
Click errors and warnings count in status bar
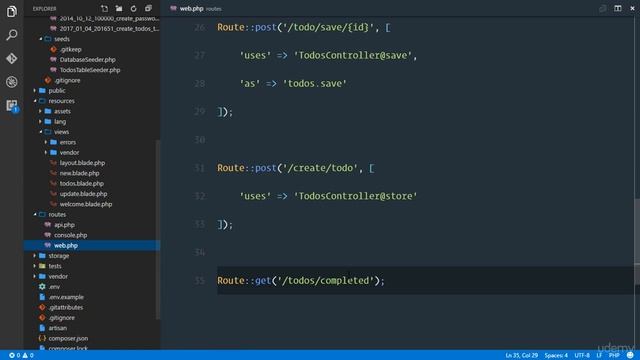coord(21,356)
